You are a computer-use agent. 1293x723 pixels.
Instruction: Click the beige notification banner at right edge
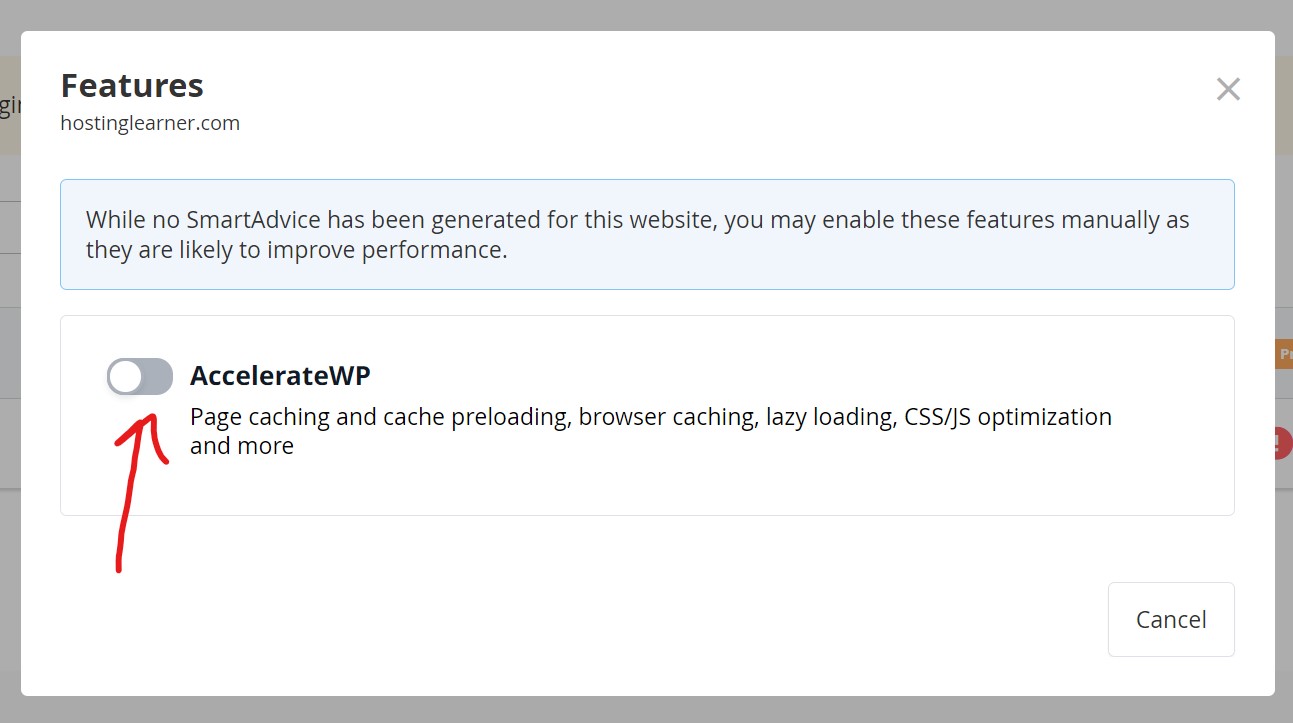tap(1284, 105)
